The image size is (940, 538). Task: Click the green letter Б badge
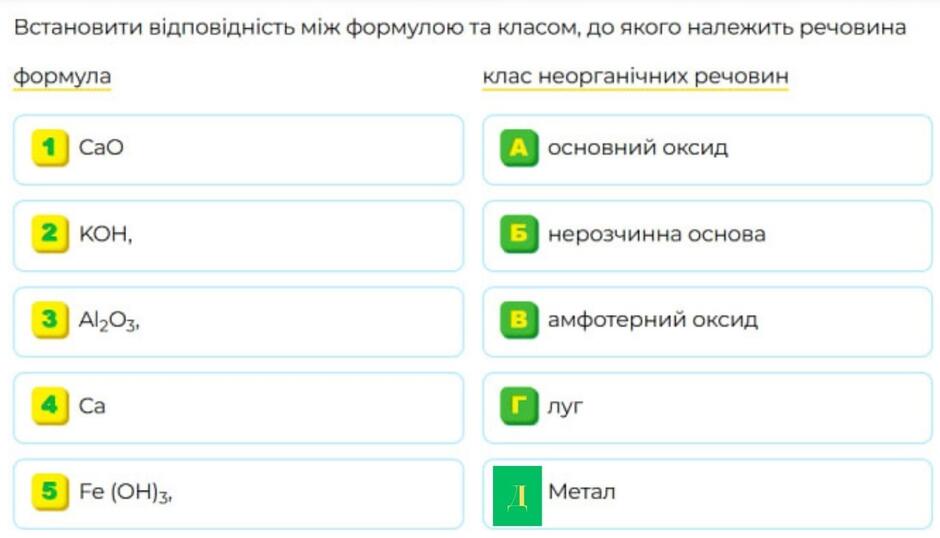click(519, 234)
